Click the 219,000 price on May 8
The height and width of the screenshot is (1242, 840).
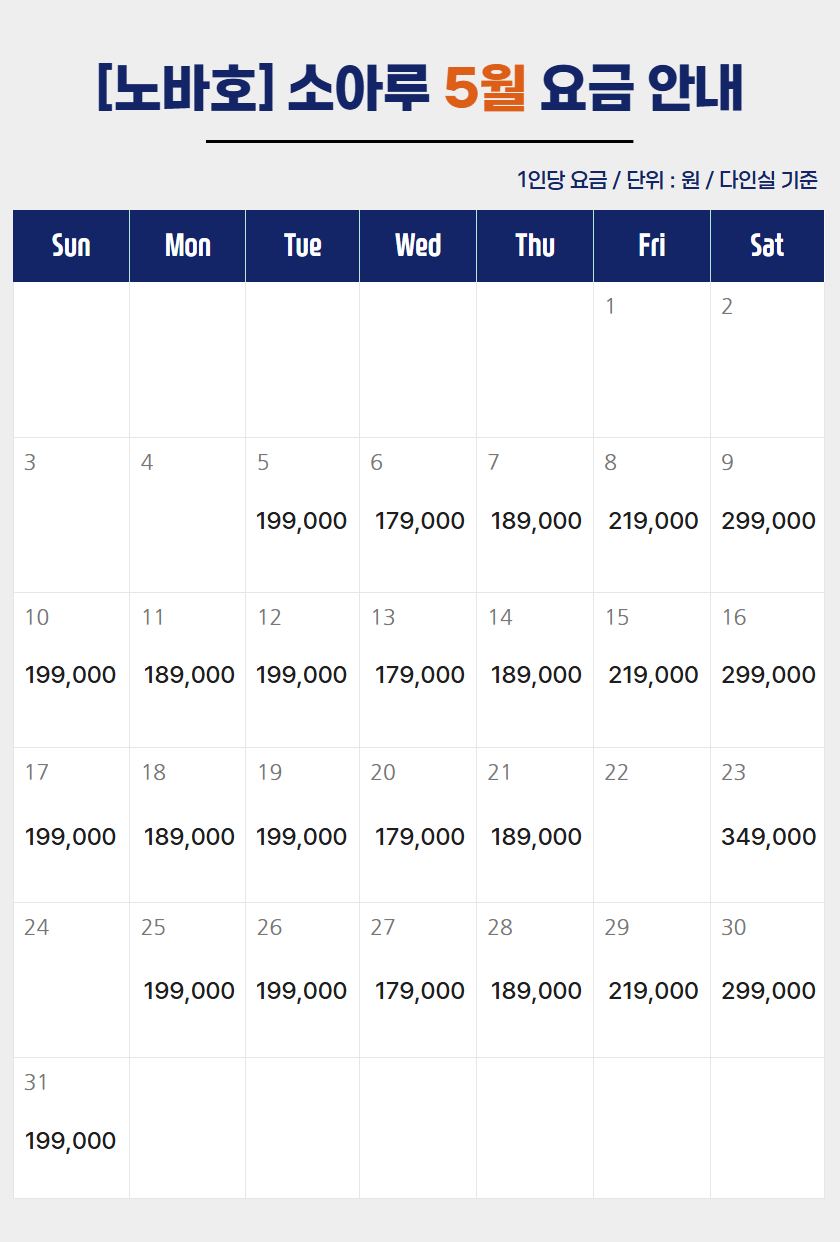point(653,521)
